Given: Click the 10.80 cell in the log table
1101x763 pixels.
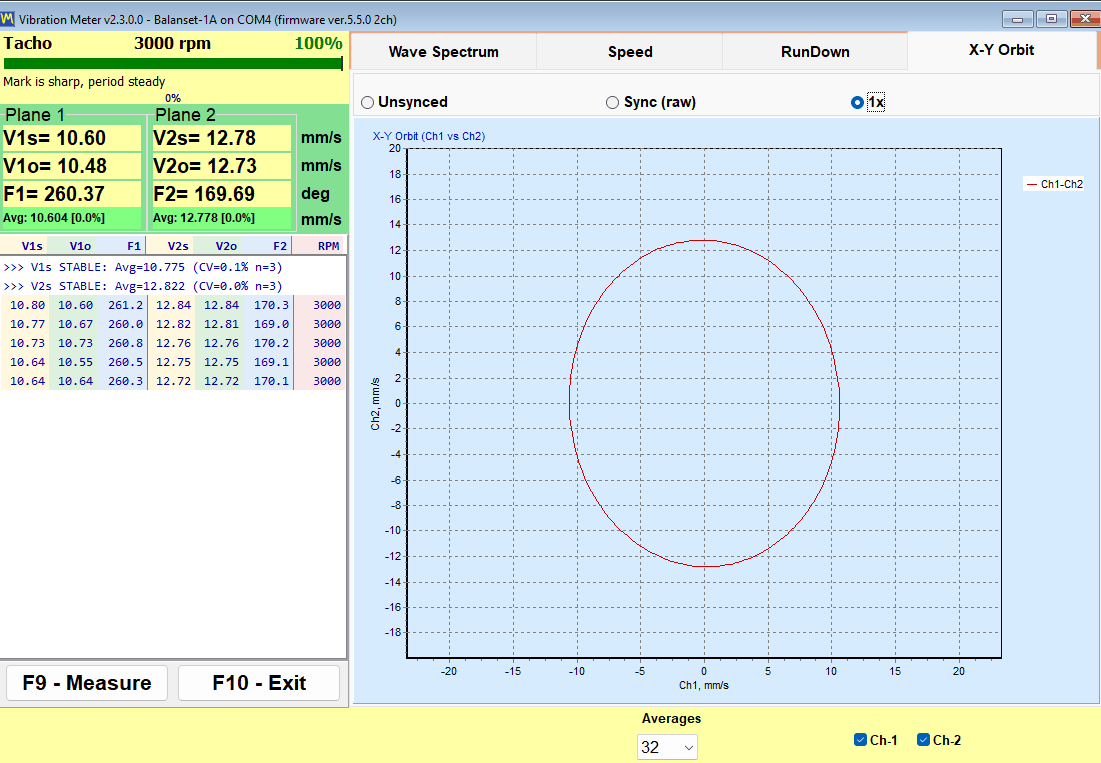Looking at the screenshot, I should pos(27,305).
